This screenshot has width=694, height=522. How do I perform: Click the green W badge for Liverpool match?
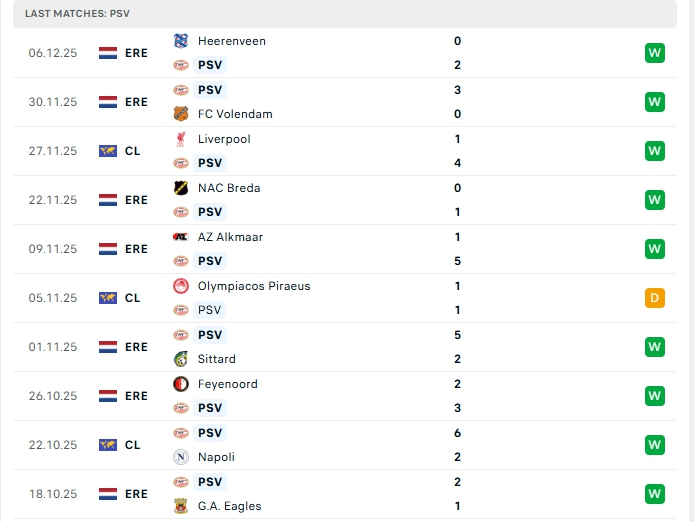pos(655,151)
